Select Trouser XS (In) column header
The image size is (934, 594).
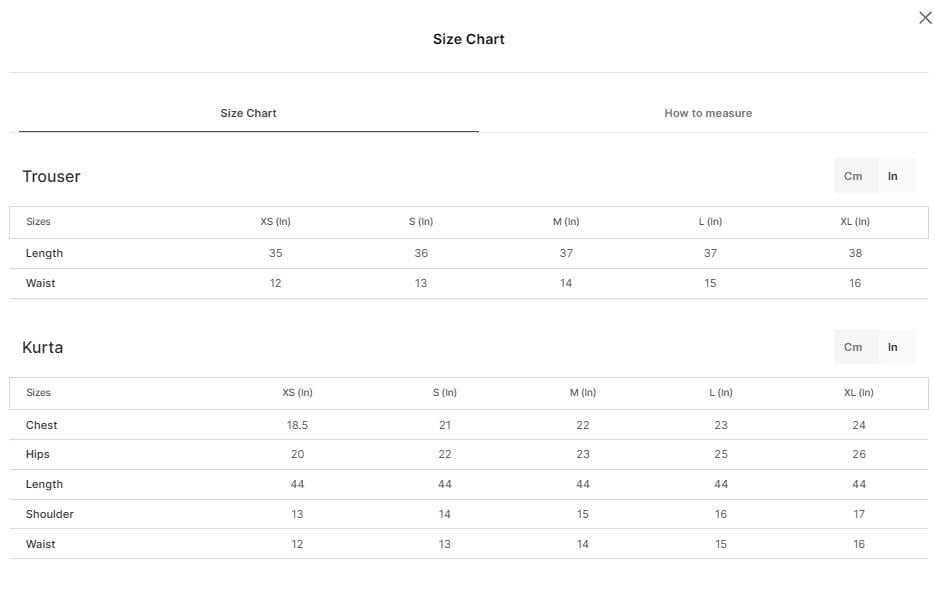(x=275, y=222)
